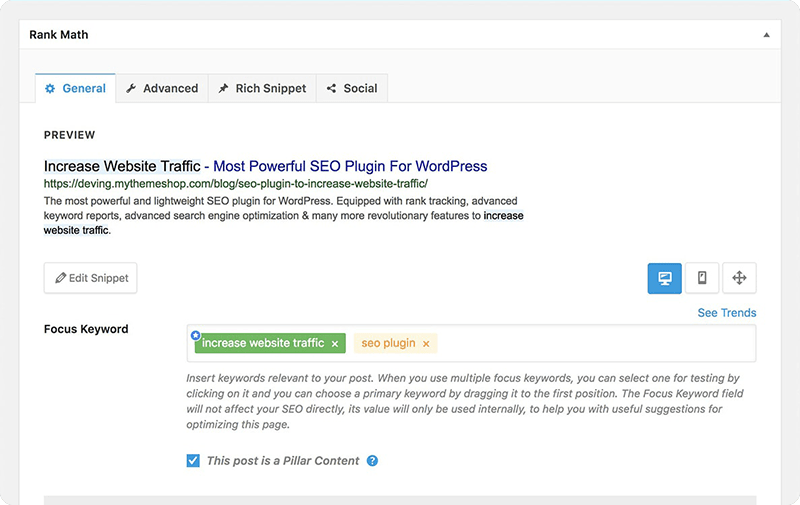Screen dimensions: 800x505
Task: Remove 'increase website traffic' keyword with x
Action: click(x=335, y=344)
